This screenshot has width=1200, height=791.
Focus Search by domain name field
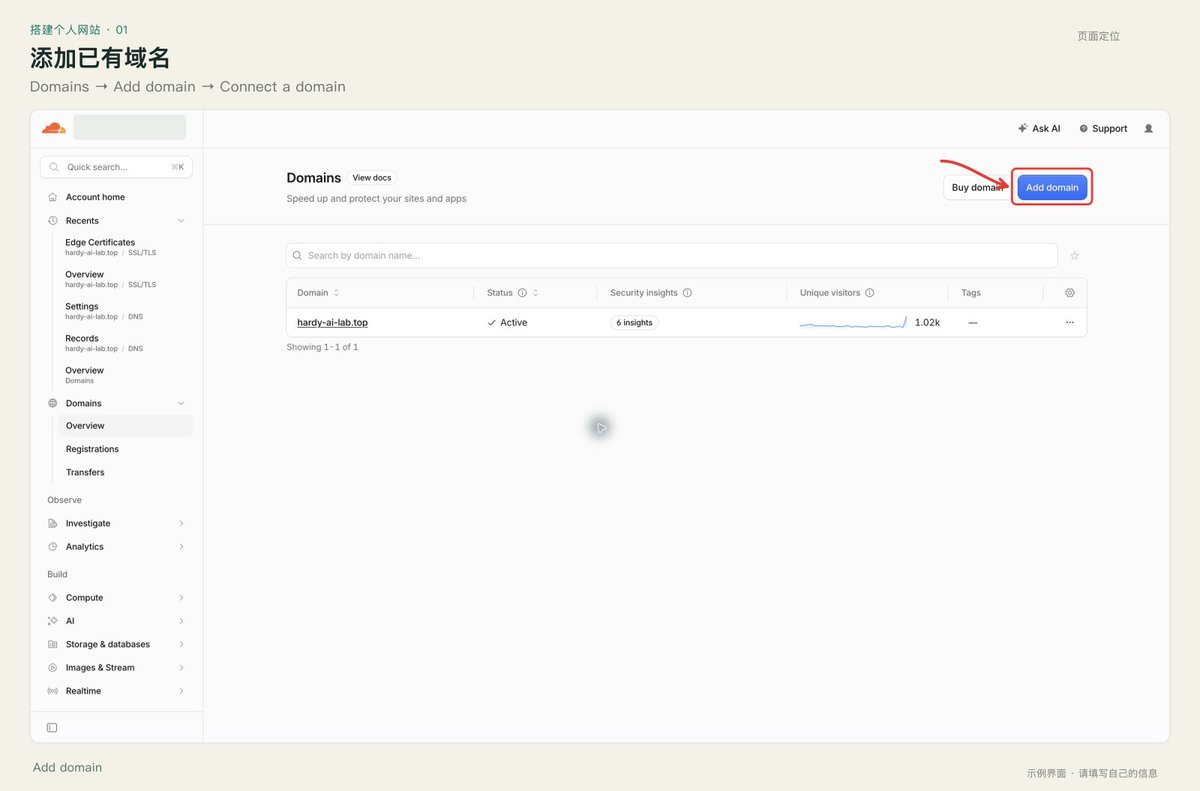coord(672,255)
